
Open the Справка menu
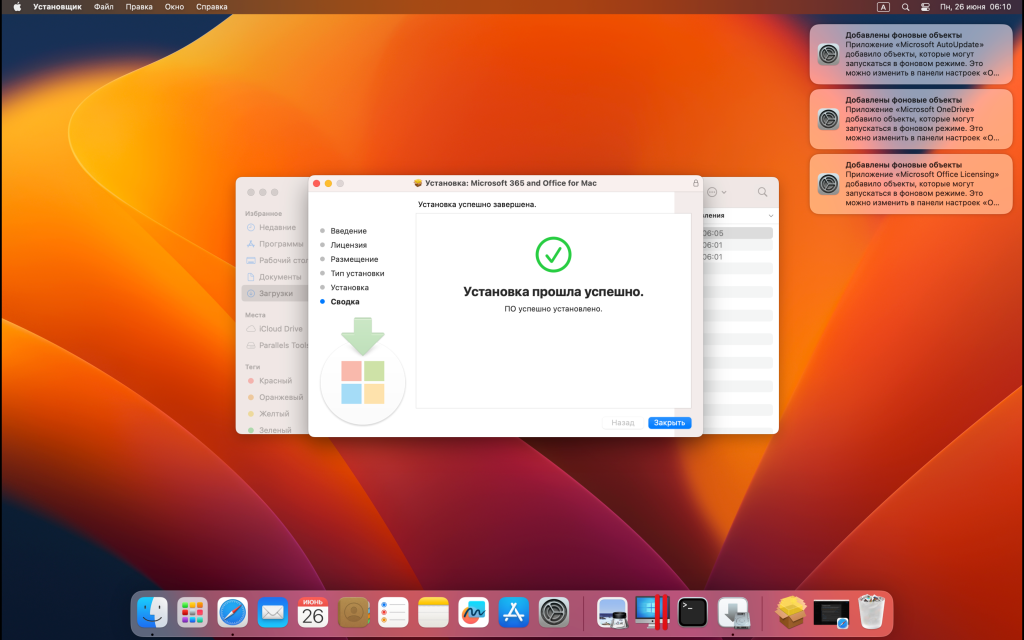(212, 7)
